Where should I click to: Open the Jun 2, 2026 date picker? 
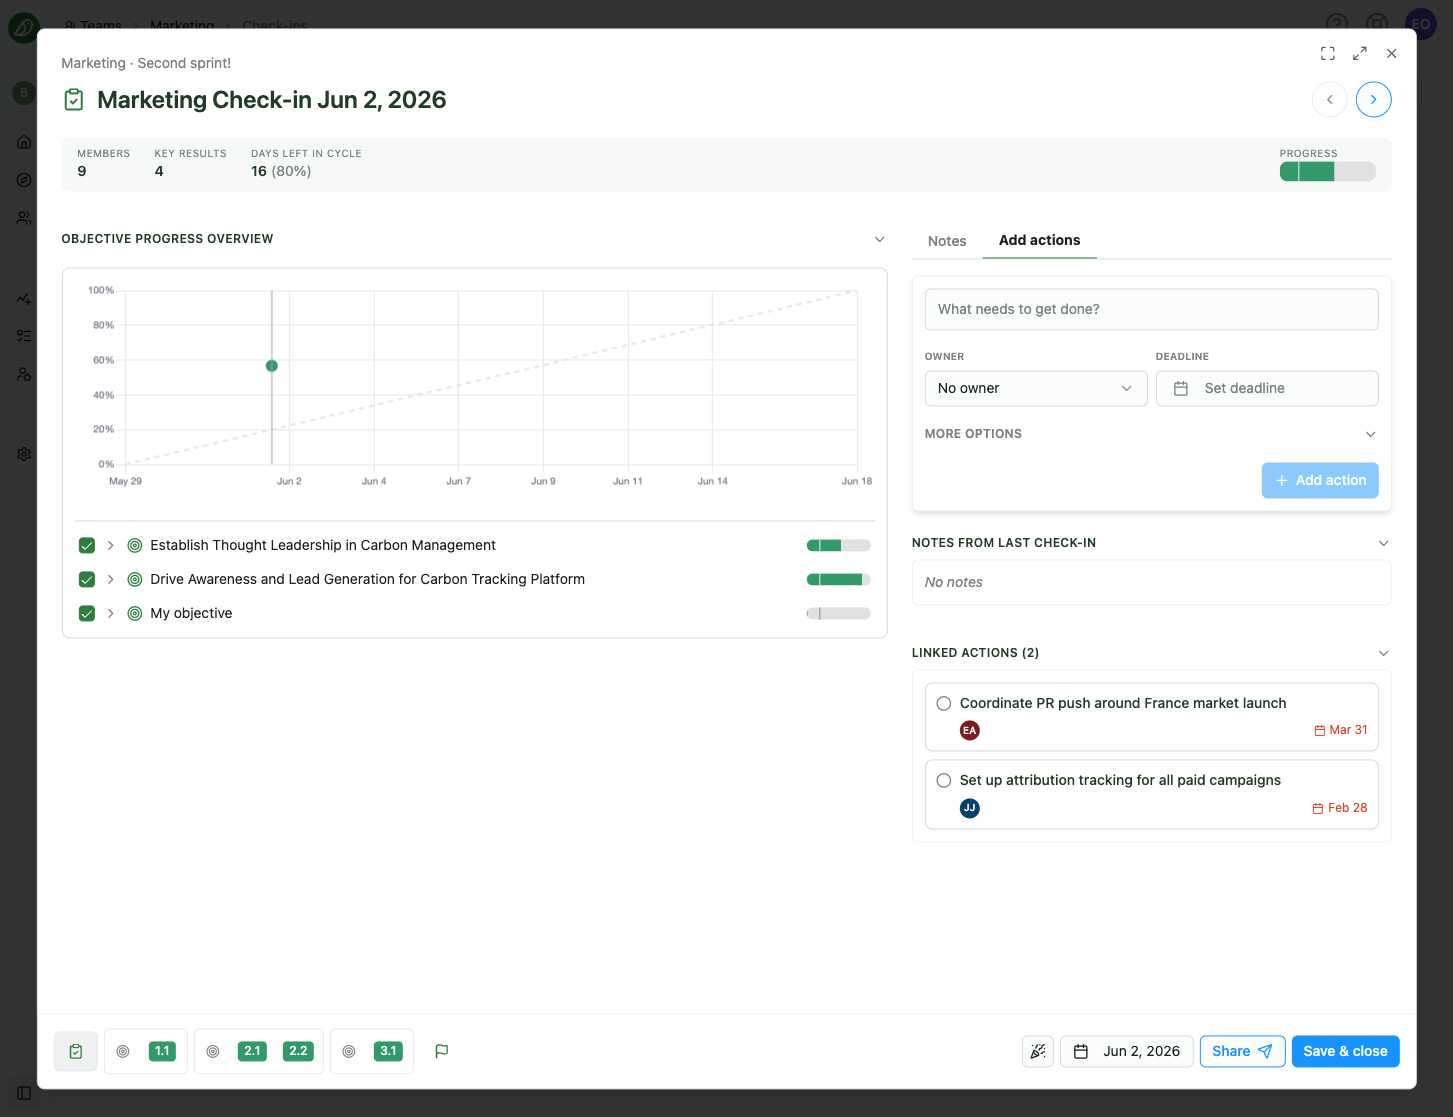(1127, 1051)
